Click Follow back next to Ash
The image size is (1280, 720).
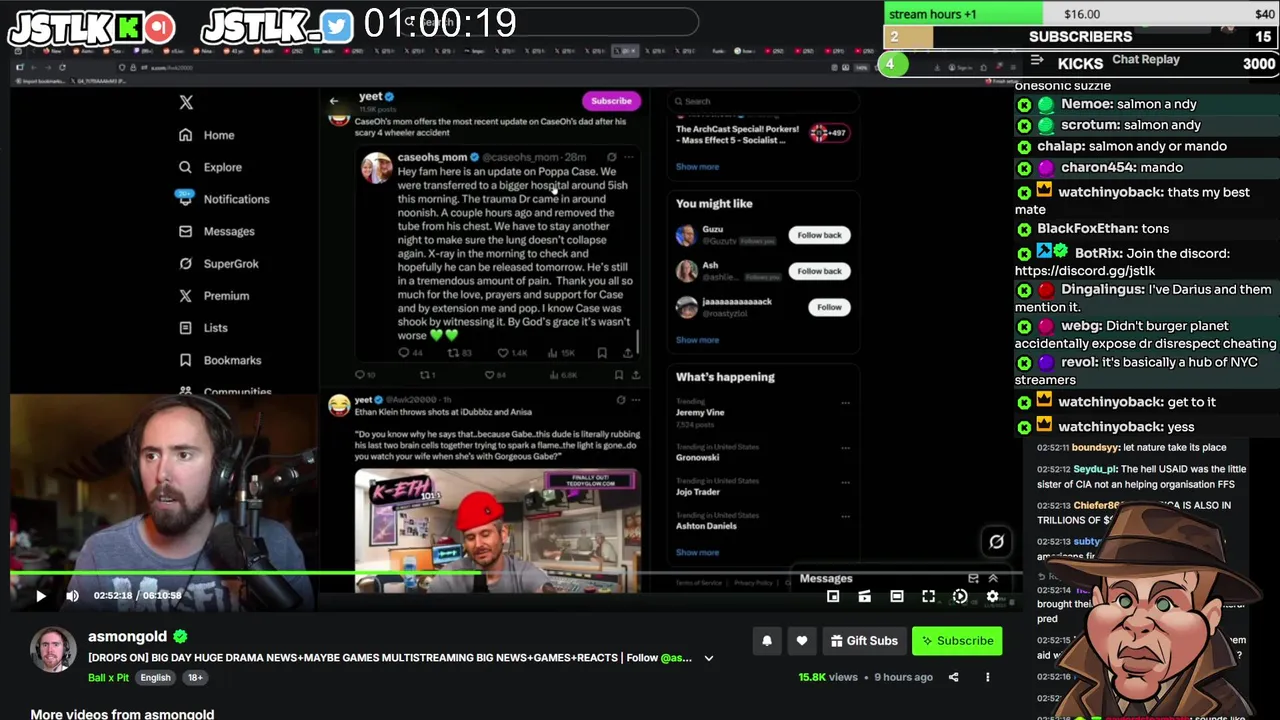coord(819,271)
